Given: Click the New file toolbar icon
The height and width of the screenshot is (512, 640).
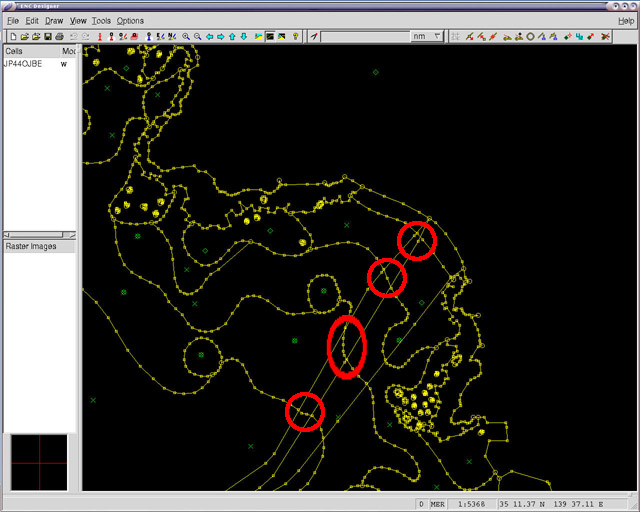Looking at the screenshot, I should coord(12,37).
